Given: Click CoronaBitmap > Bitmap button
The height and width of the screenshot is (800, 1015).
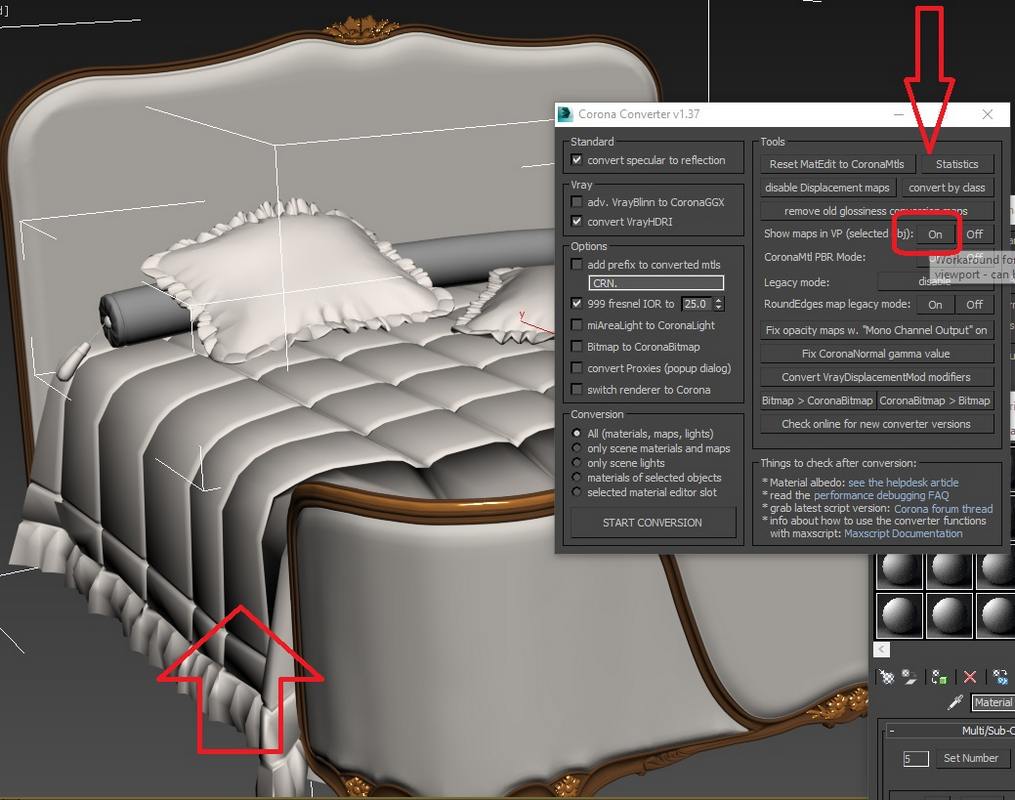Looking at the screenshot, I should [935, 401].
